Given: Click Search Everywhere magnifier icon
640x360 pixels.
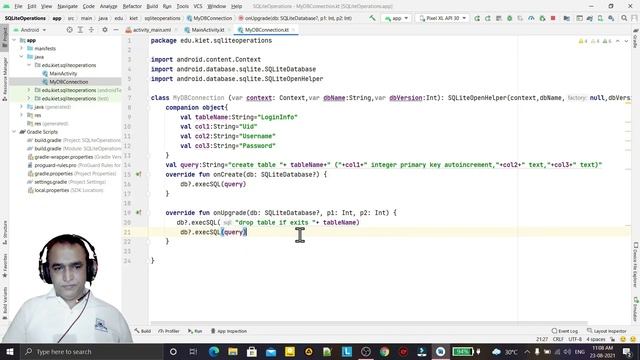Looking at the screenshot, I should 624,18.
